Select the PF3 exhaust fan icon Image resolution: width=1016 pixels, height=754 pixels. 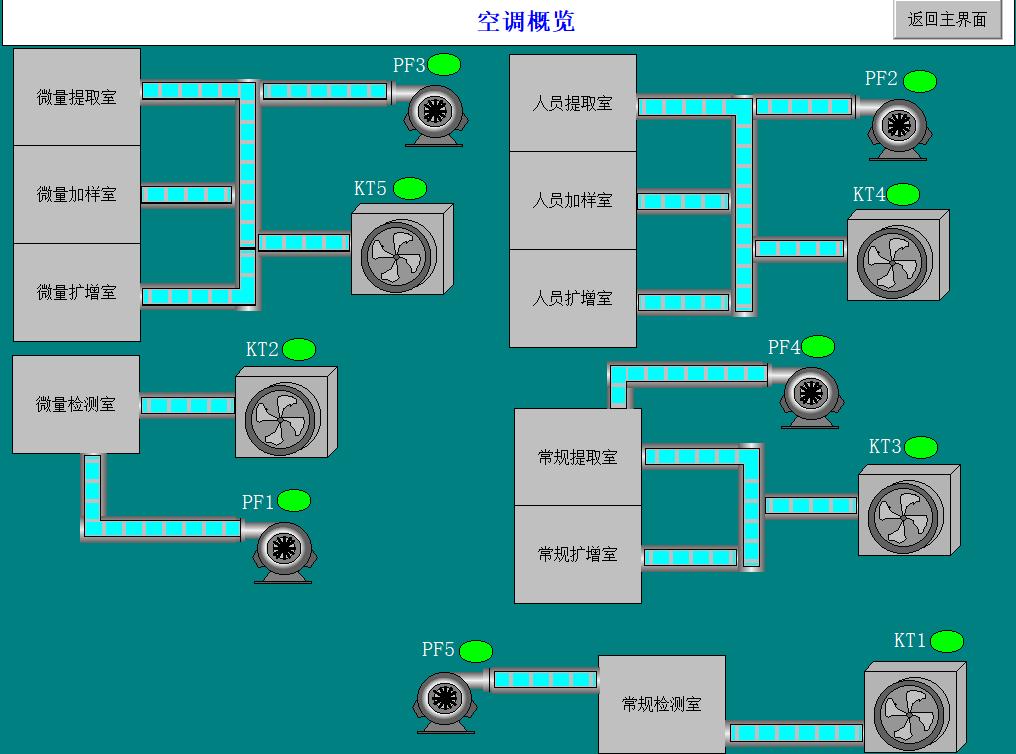(x=434, y=113)
